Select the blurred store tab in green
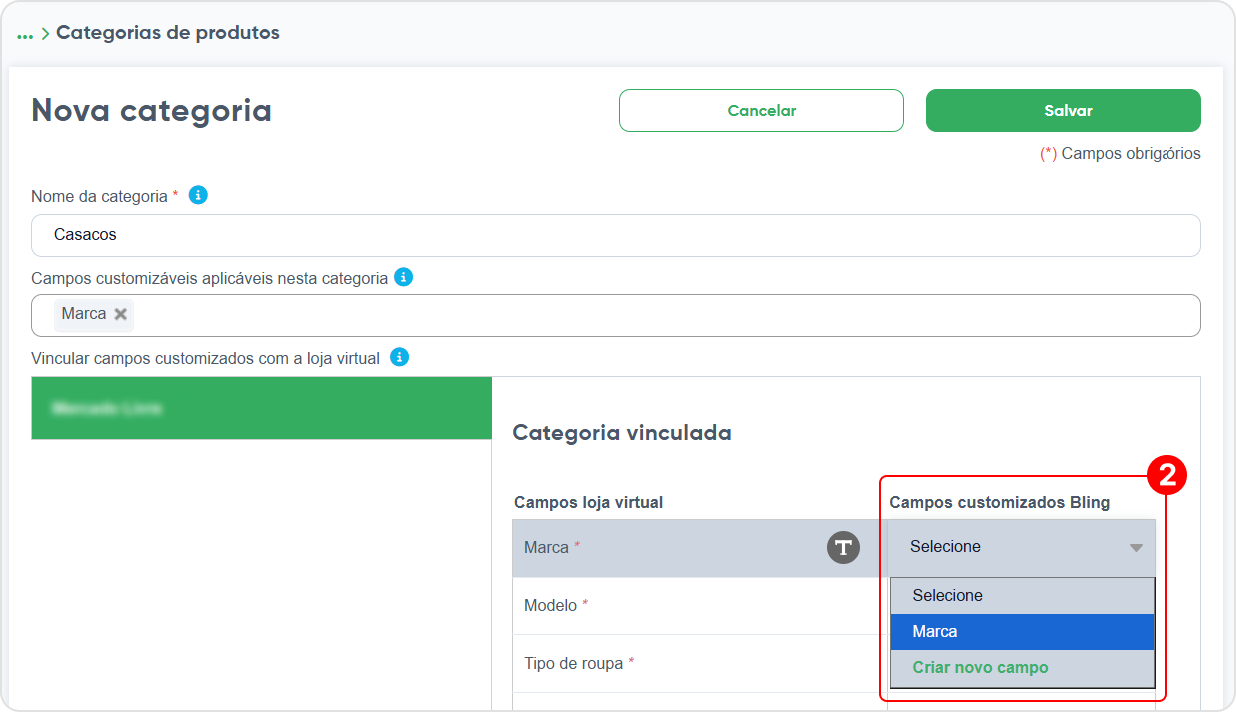Image resolution: width=1236 pixels, height=712 pixels. point(261,408)
